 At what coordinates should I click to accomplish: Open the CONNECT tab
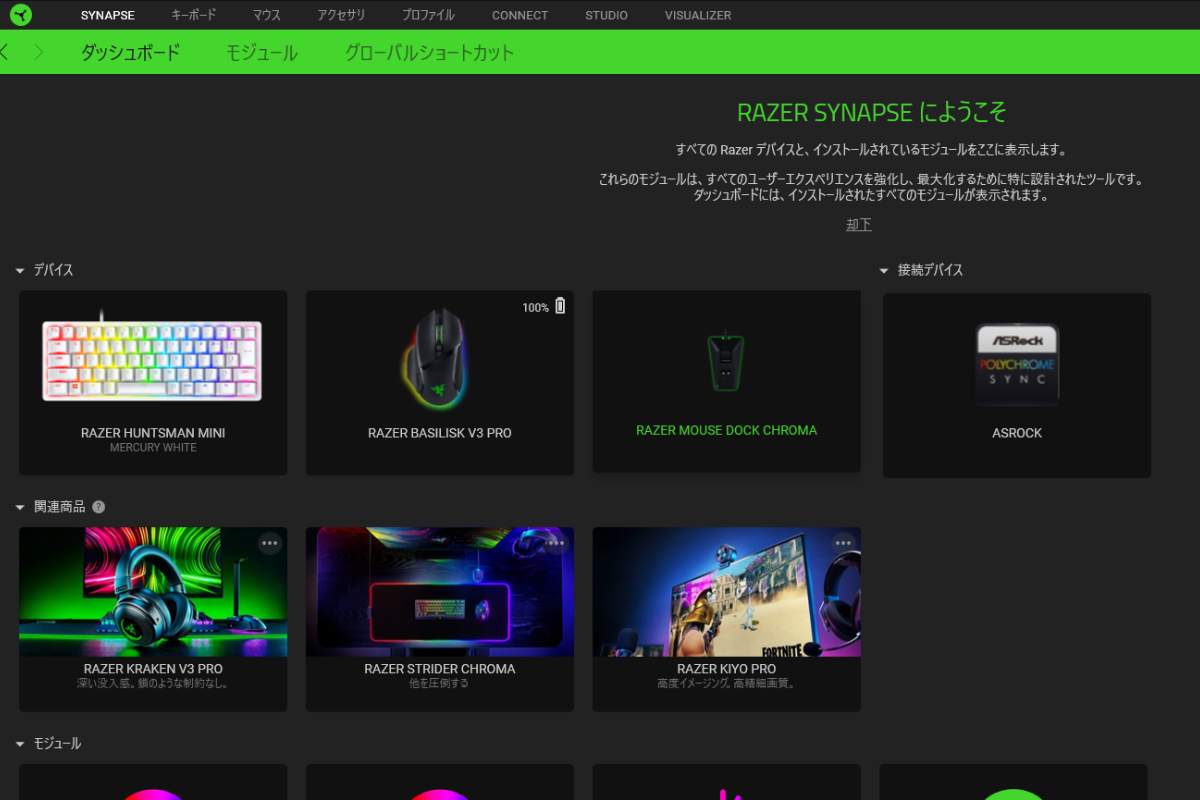coord(520,15)
